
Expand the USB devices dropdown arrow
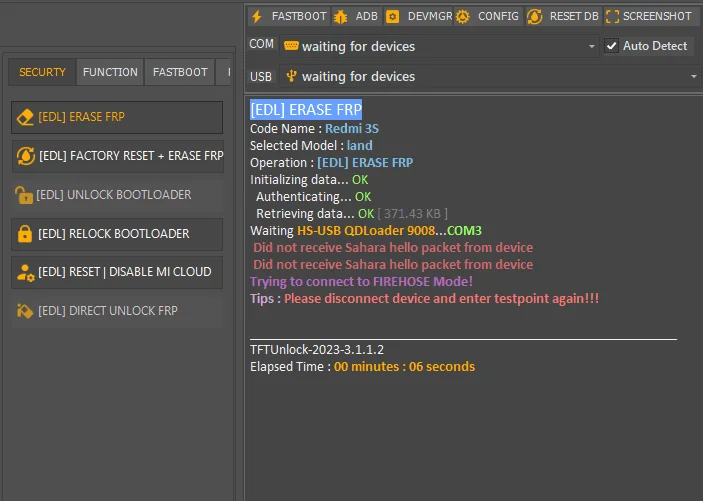click(x=694, y=76)
